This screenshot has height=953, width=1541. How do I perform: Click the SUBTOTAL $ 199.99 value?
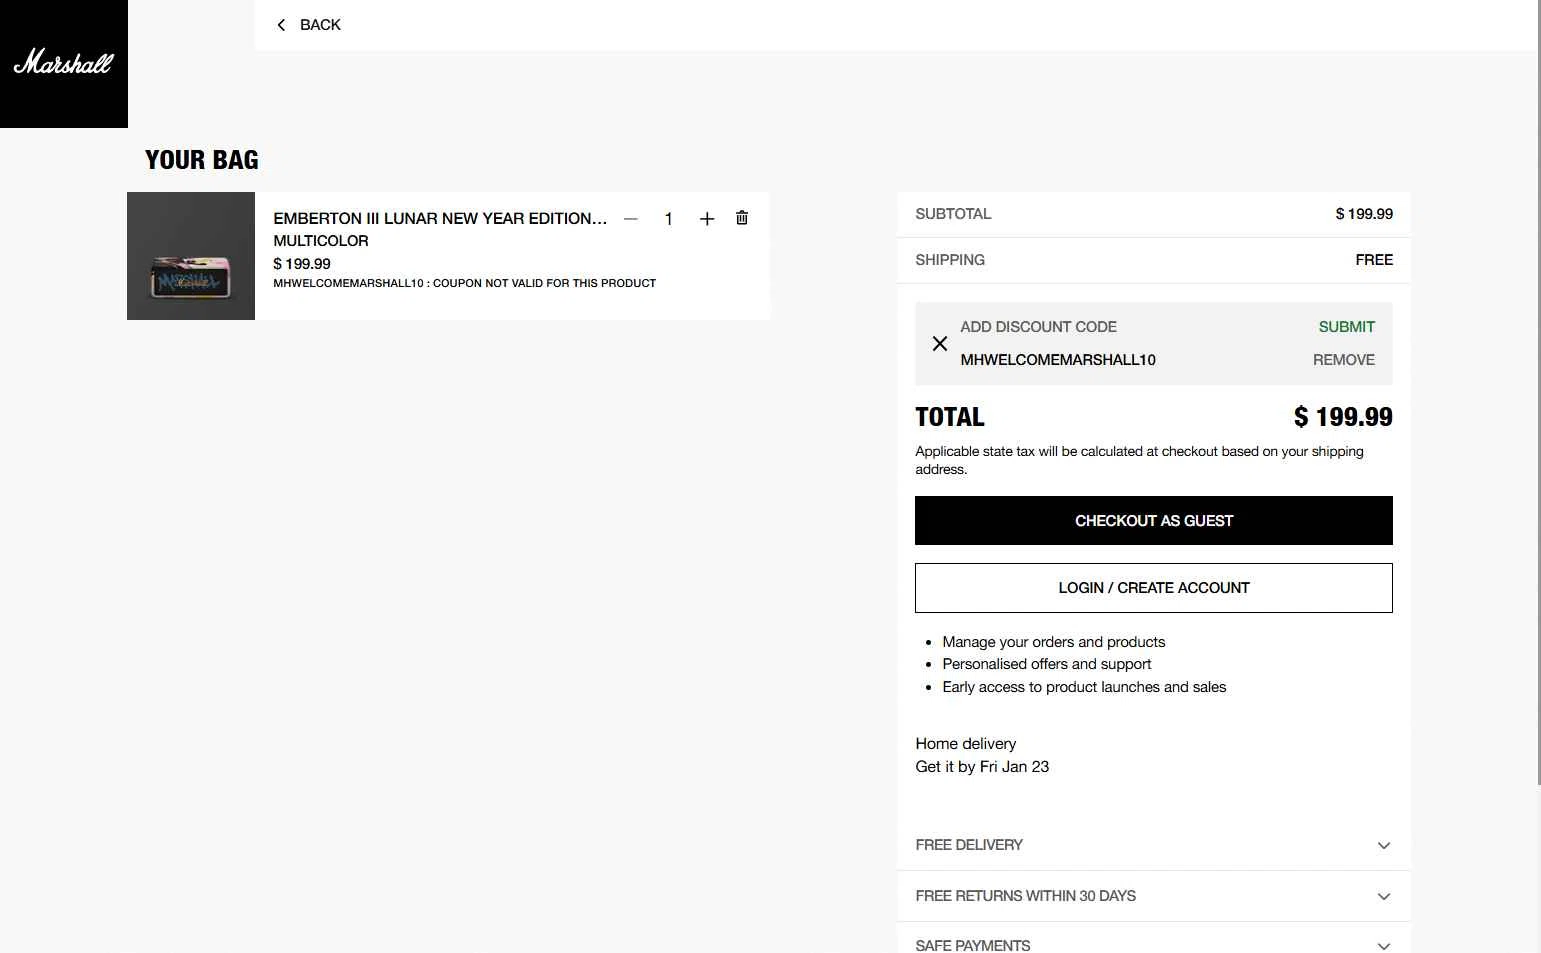click(1364, 214)
